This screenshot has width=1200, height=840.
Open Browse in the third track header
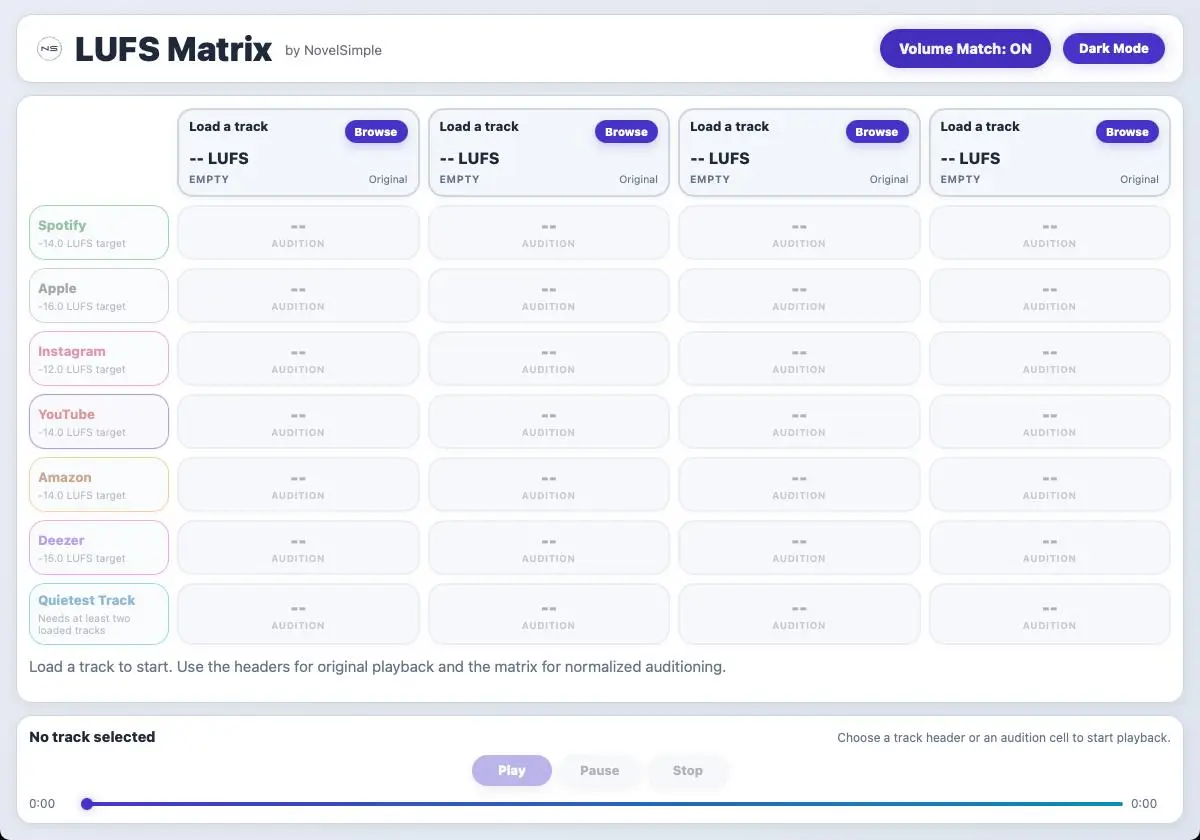point(876,132)
